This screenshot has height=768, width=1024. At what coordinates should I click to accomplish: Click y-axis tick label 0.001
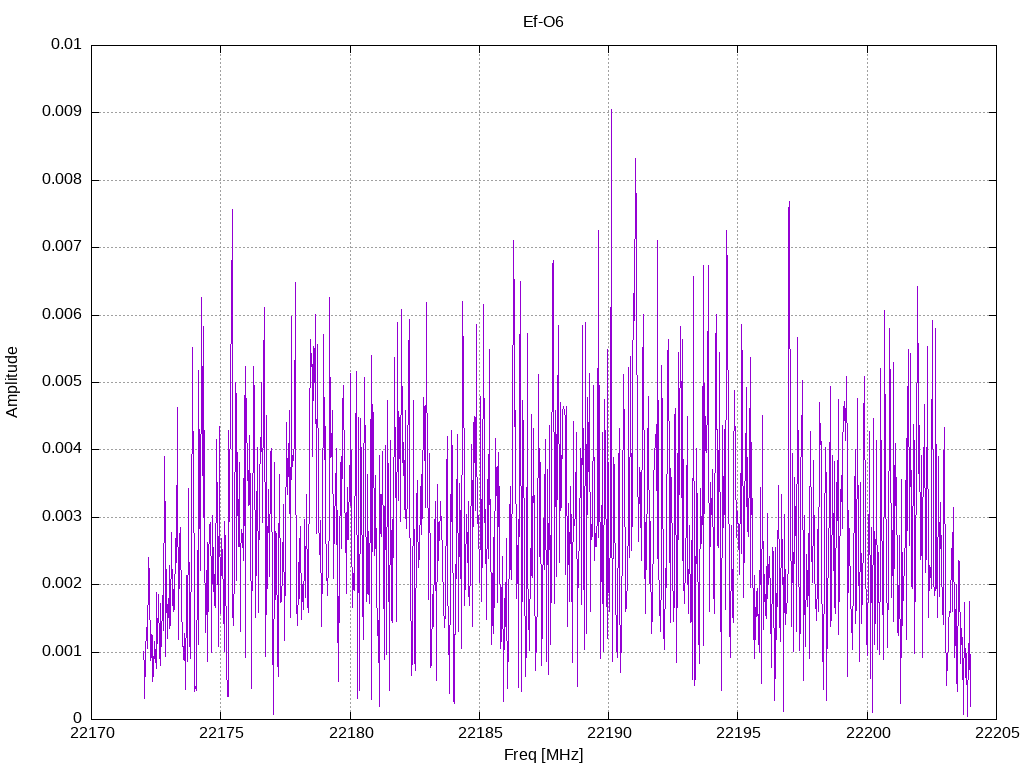coord(62,651)
